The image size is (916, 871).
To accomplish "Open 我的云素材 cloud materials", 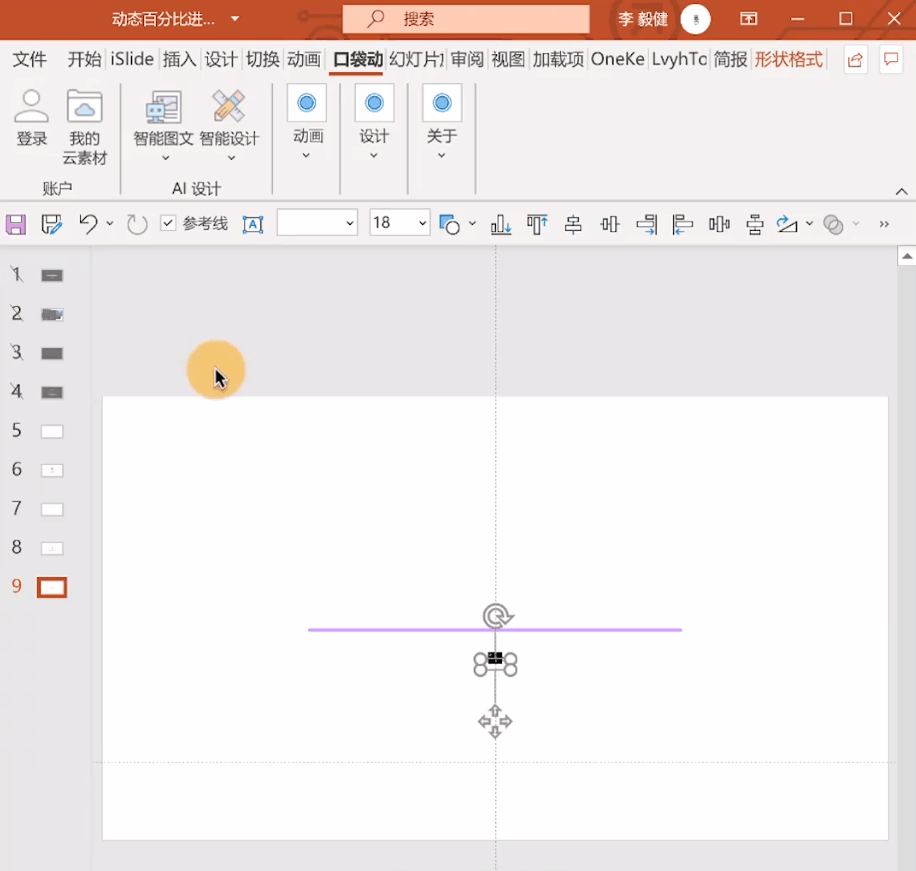I will [x=85, y=127].
